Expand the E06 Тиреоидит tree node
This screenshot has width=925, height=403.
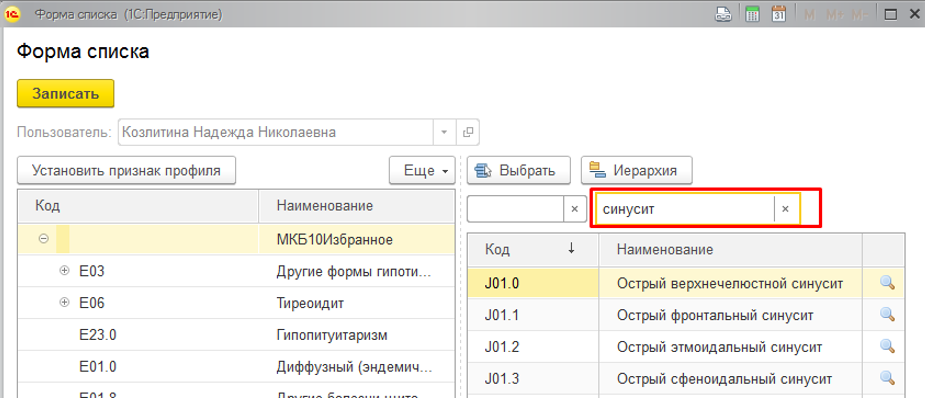click(x=65, y=303)
